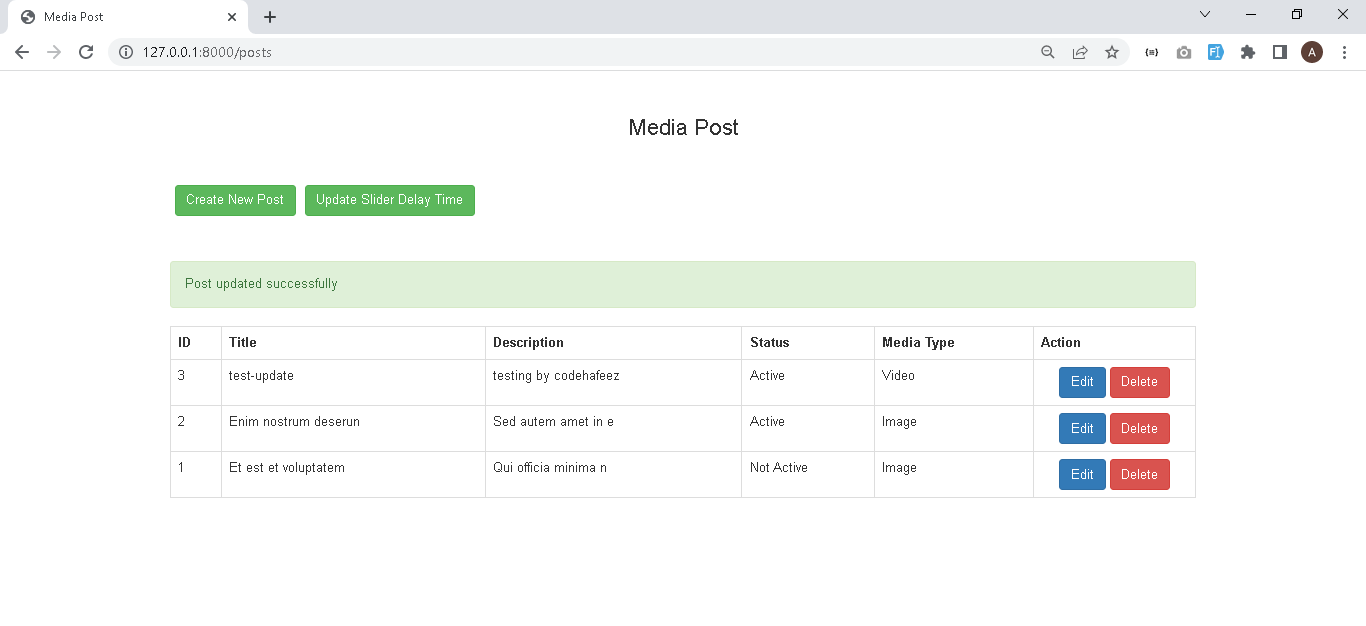The width and height of the screenshot is (1366, 626).
Task: Reload the current page
Action: coord(86,52)
